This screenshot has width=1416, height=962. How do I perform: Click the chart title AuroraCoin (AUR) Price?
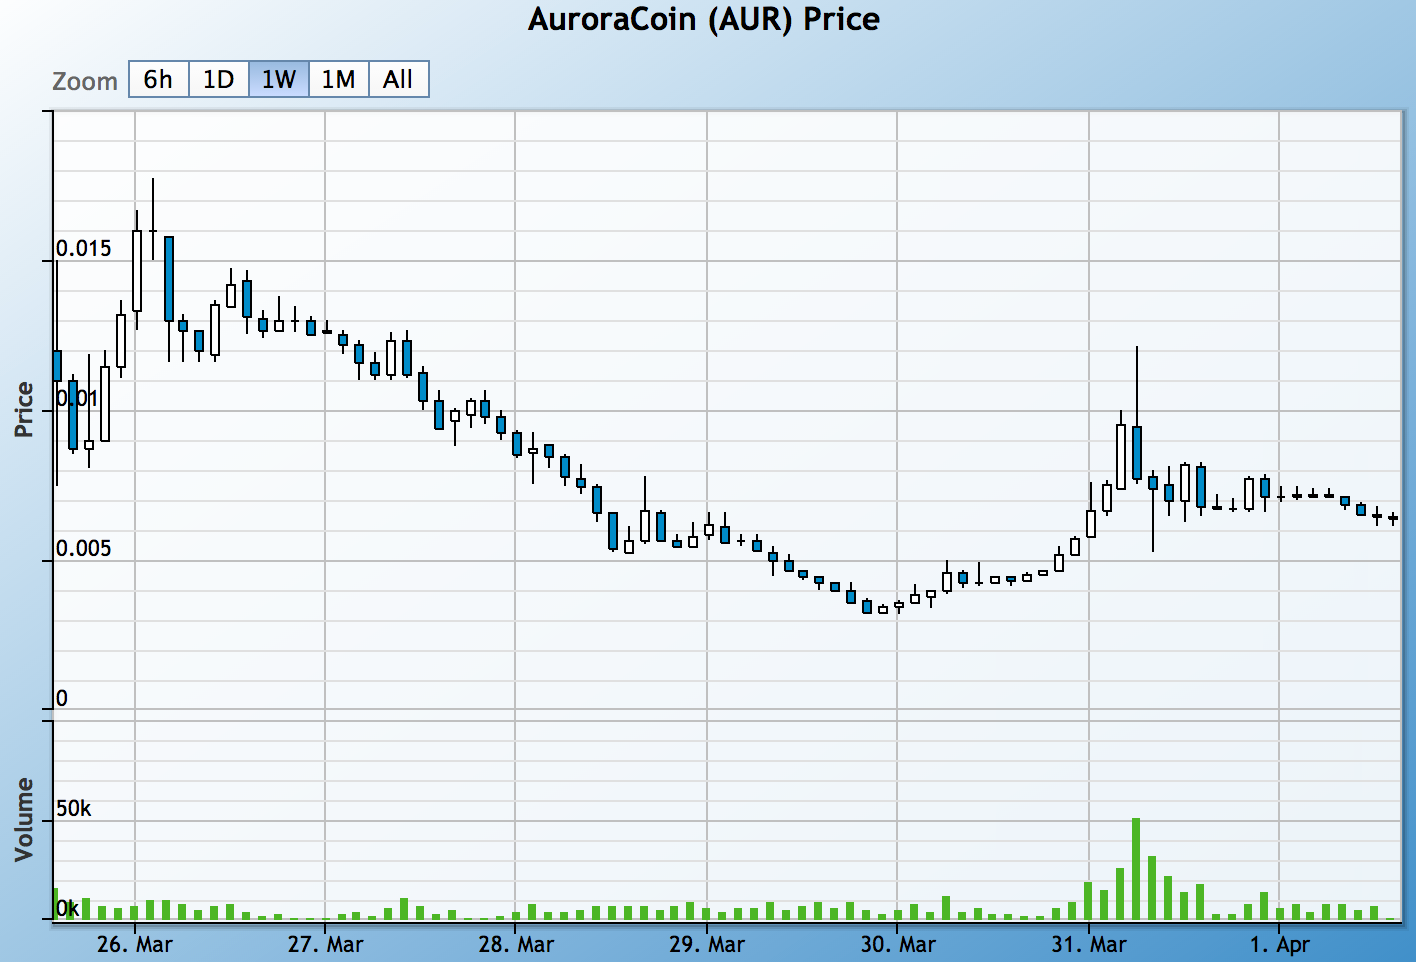point(704,20)
